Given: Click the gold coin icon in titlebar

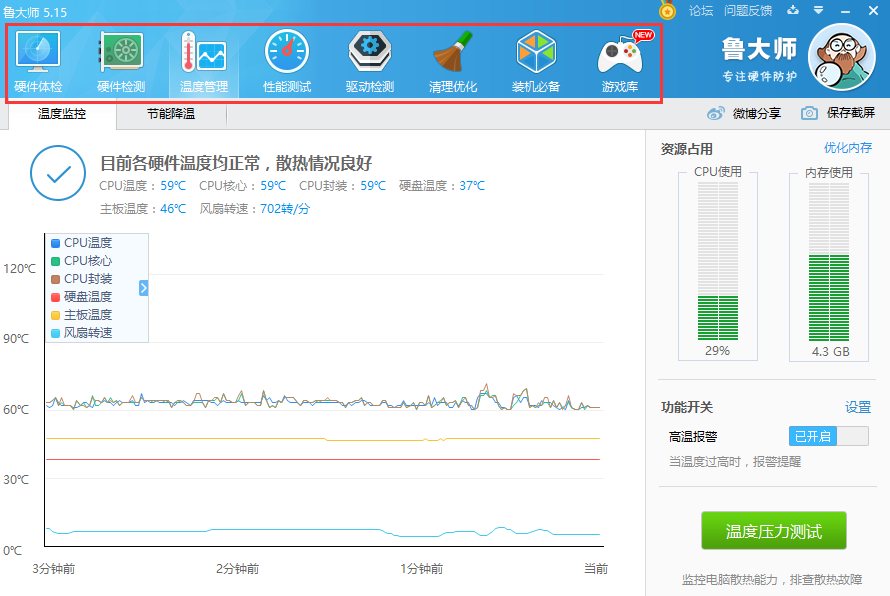Looking at the screenshot, I should [x=667, y=12].
